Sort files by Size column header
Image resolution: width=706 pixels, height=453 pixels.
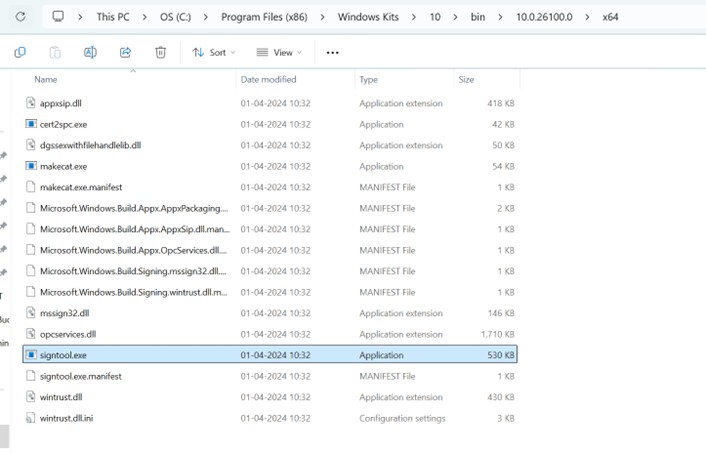coord(466,79)
